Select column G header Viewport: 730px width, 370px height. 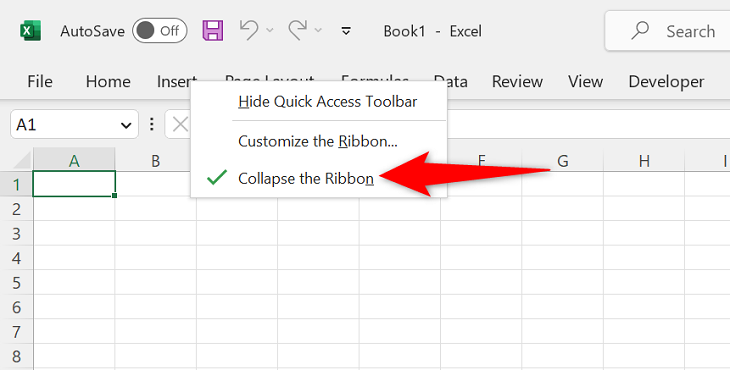(562, 160)
